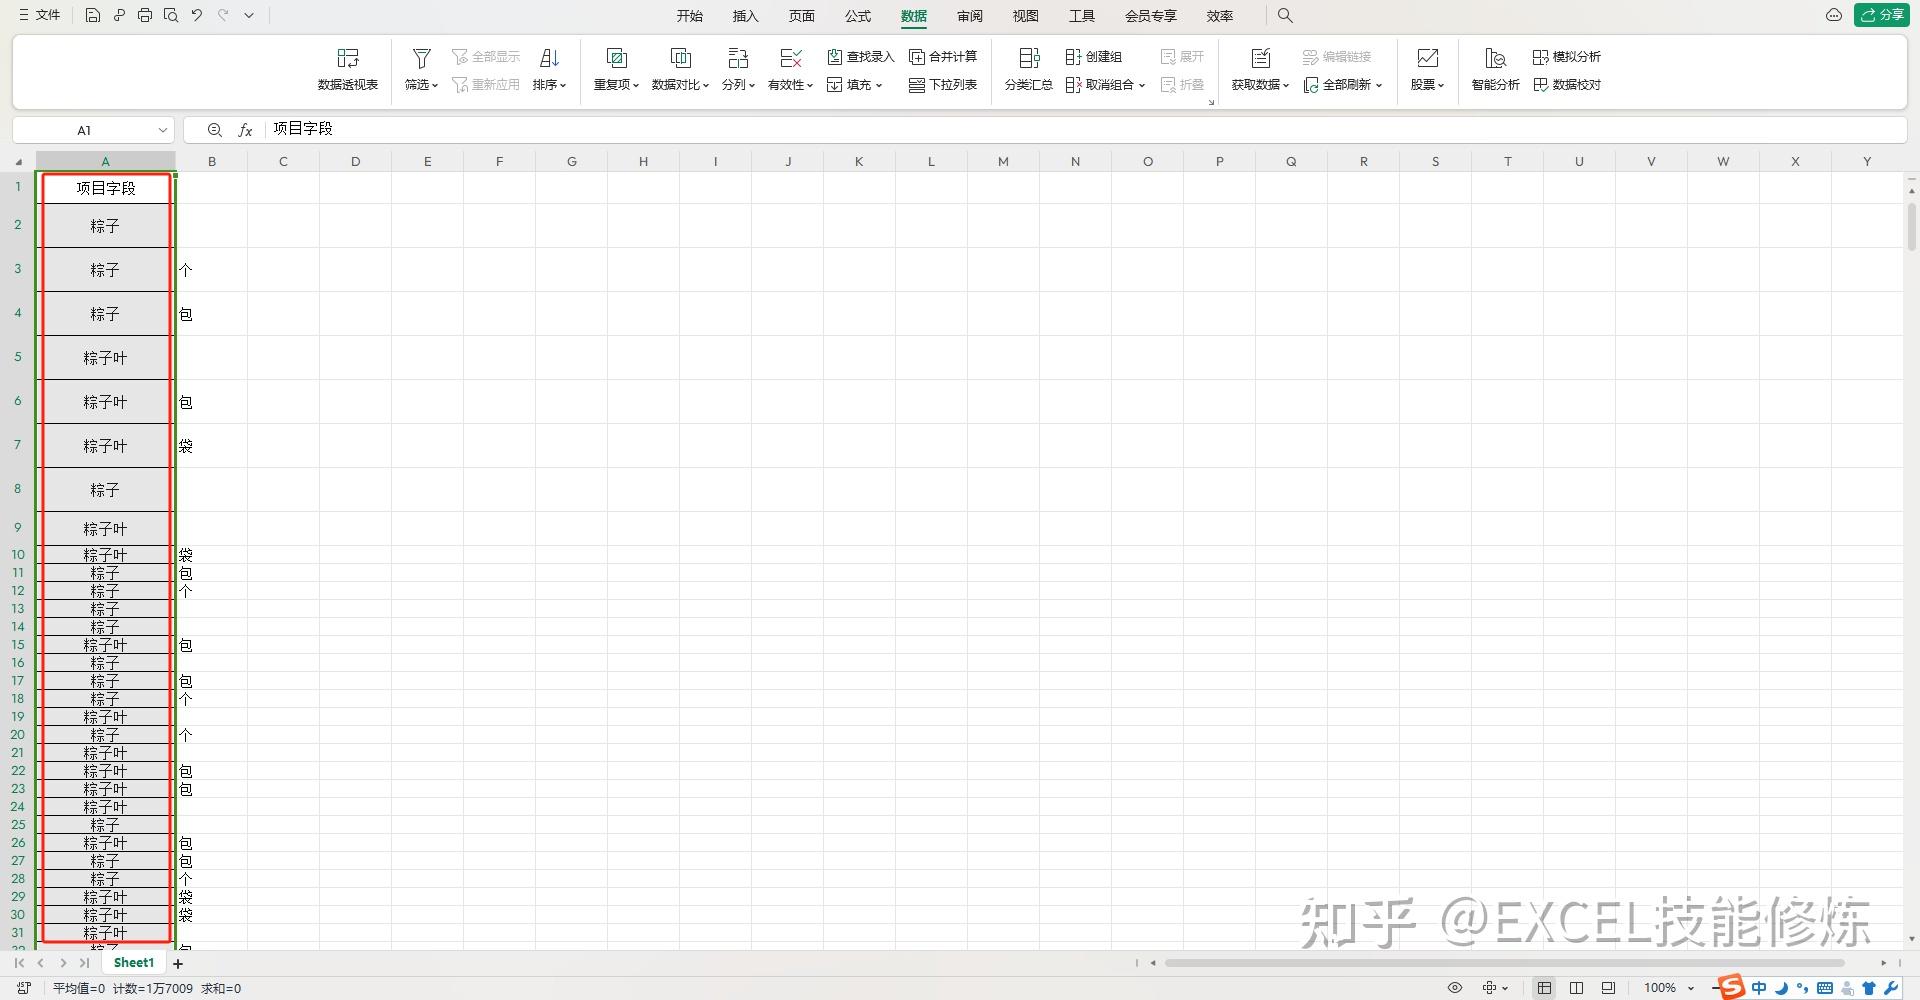Open the 筛选 filter dropdown
1920x1000 pixels.
[421, 69]
